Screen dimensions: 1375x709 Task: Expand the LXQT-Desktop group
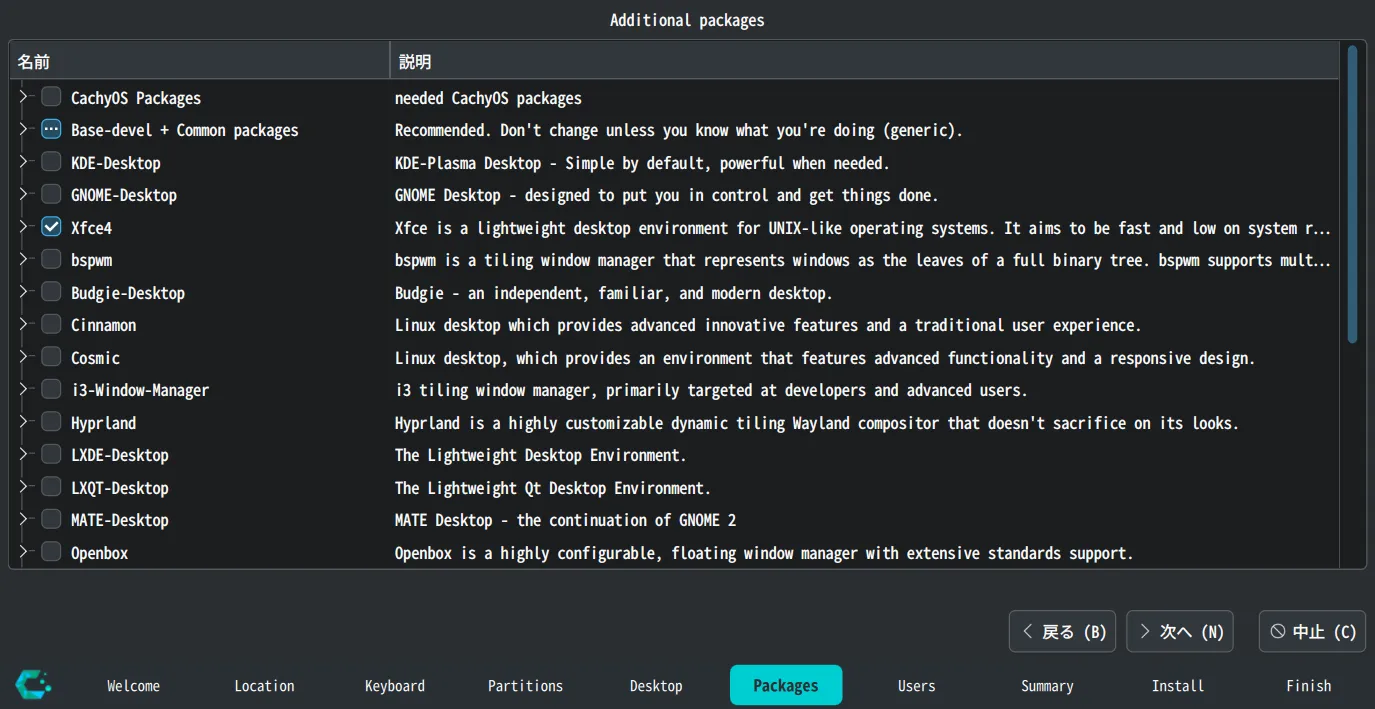click(x=24, y=487)
